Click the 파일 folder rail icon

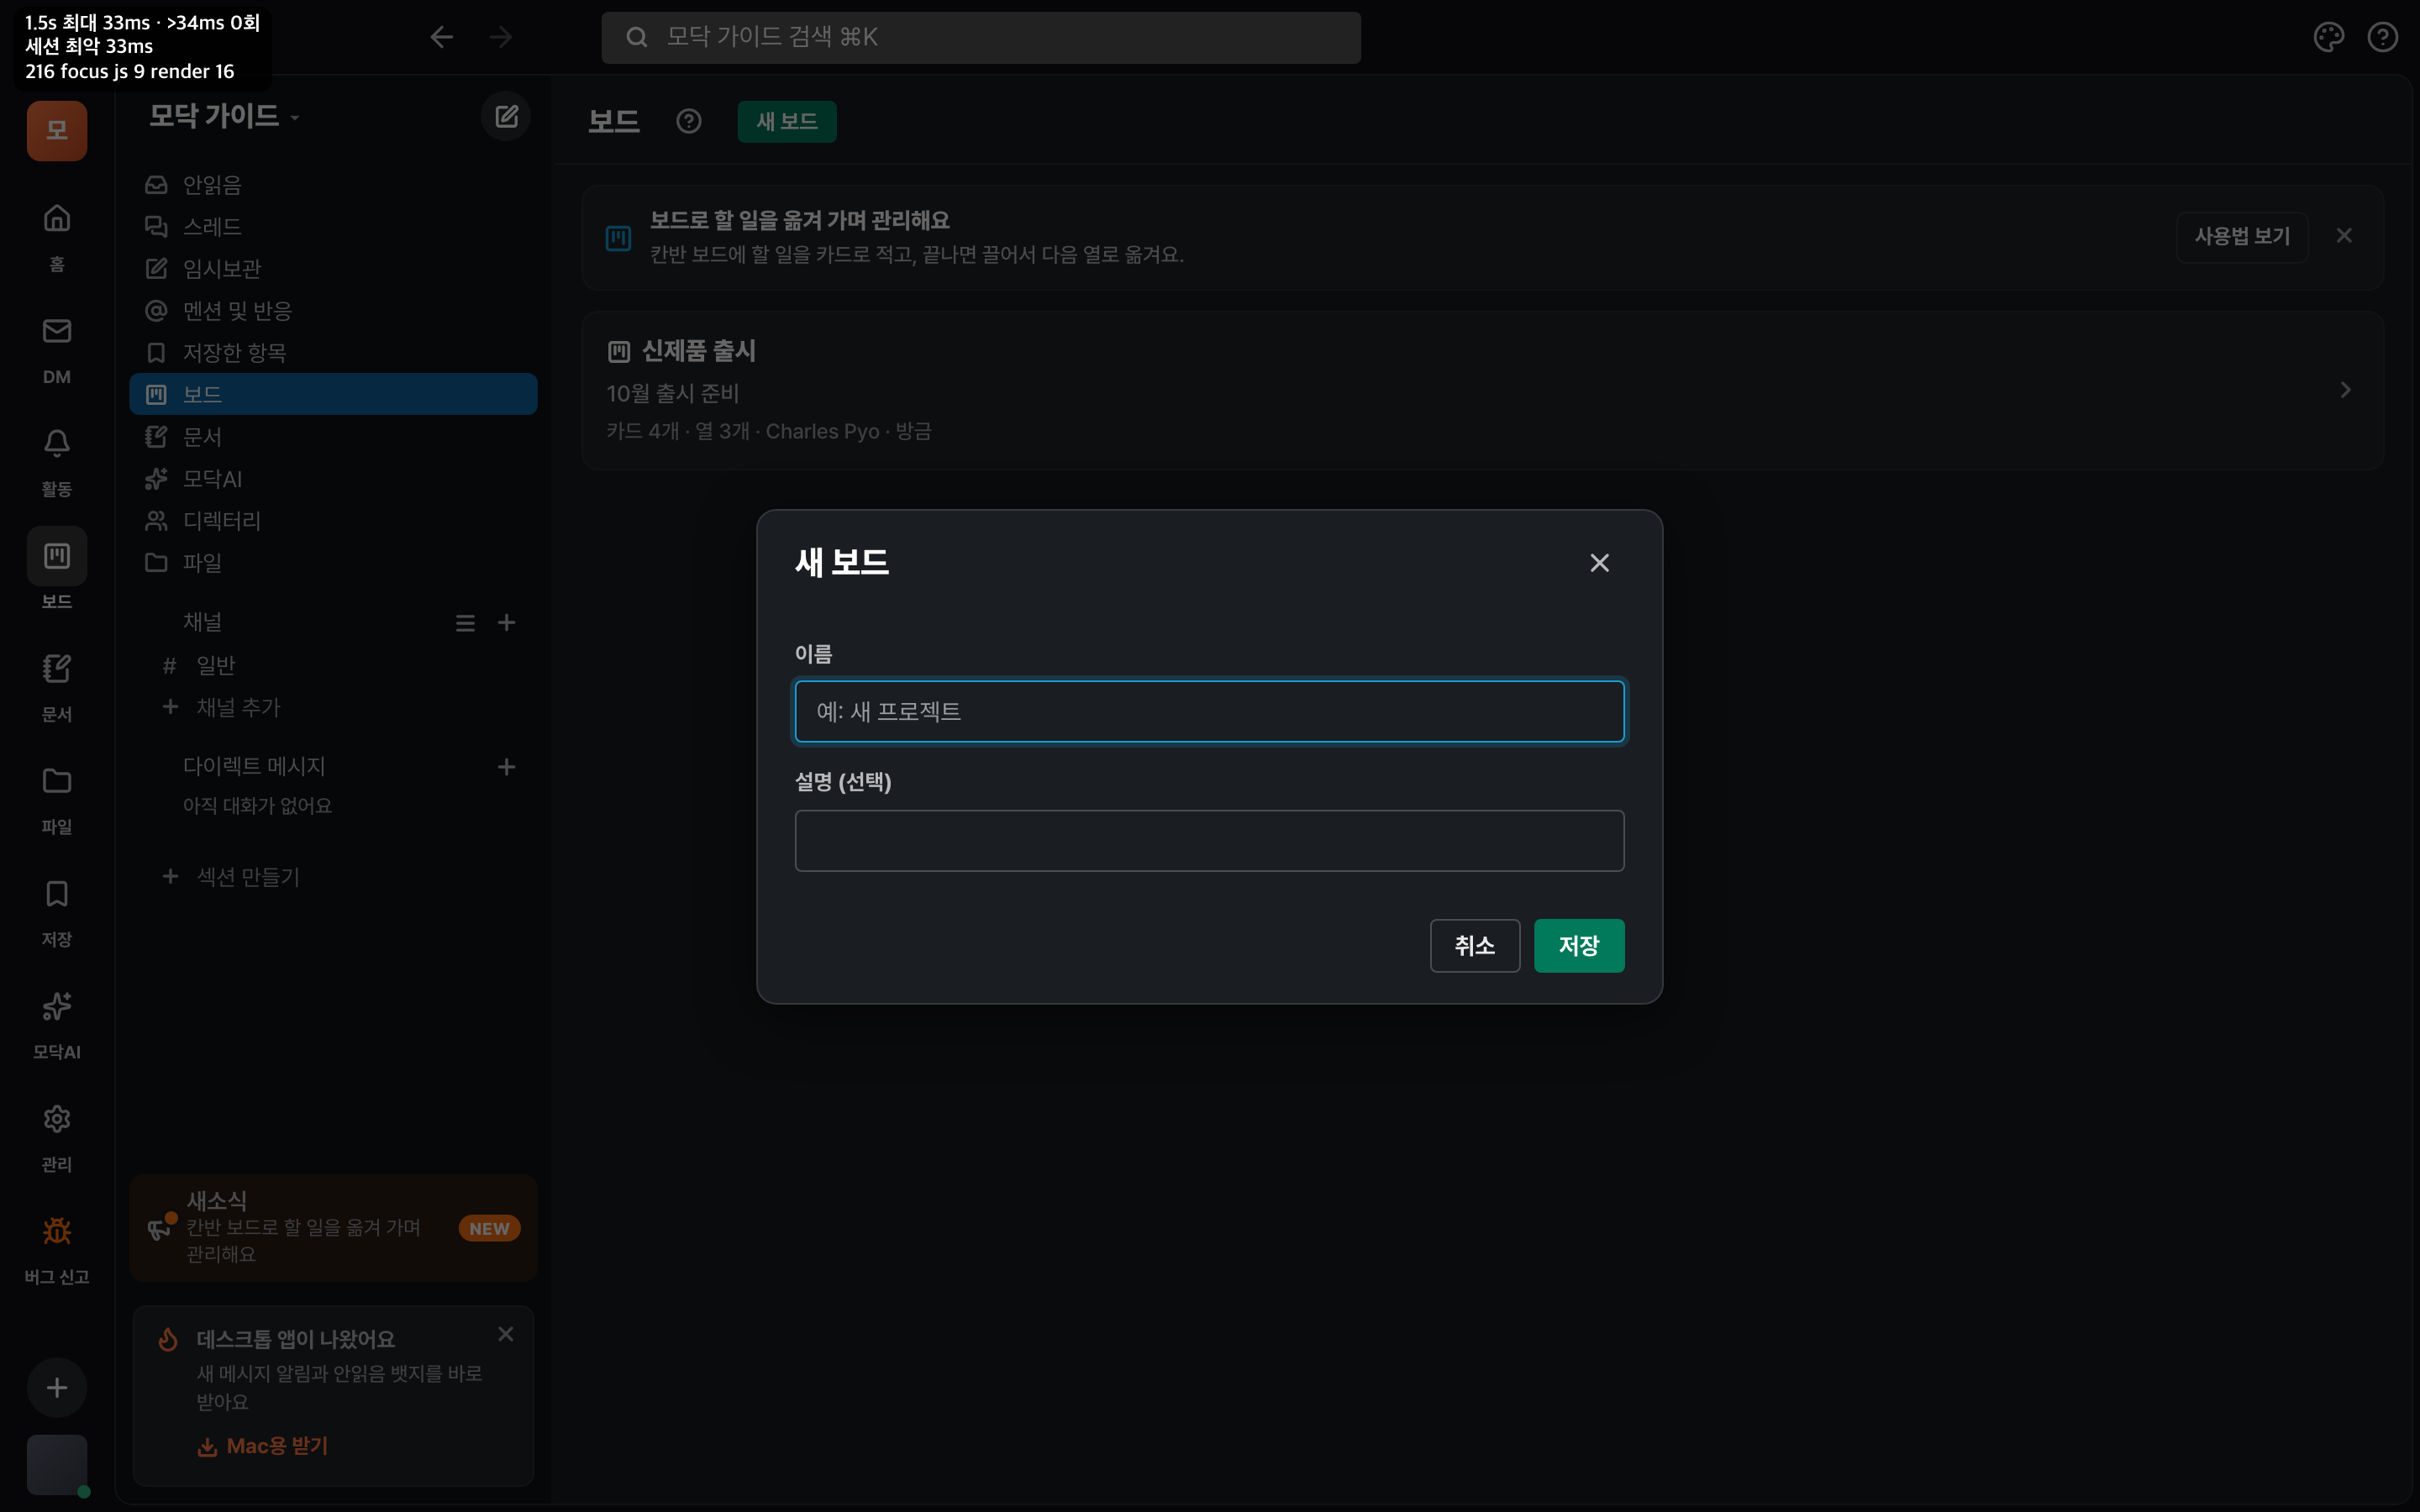[x=57, y=781]
